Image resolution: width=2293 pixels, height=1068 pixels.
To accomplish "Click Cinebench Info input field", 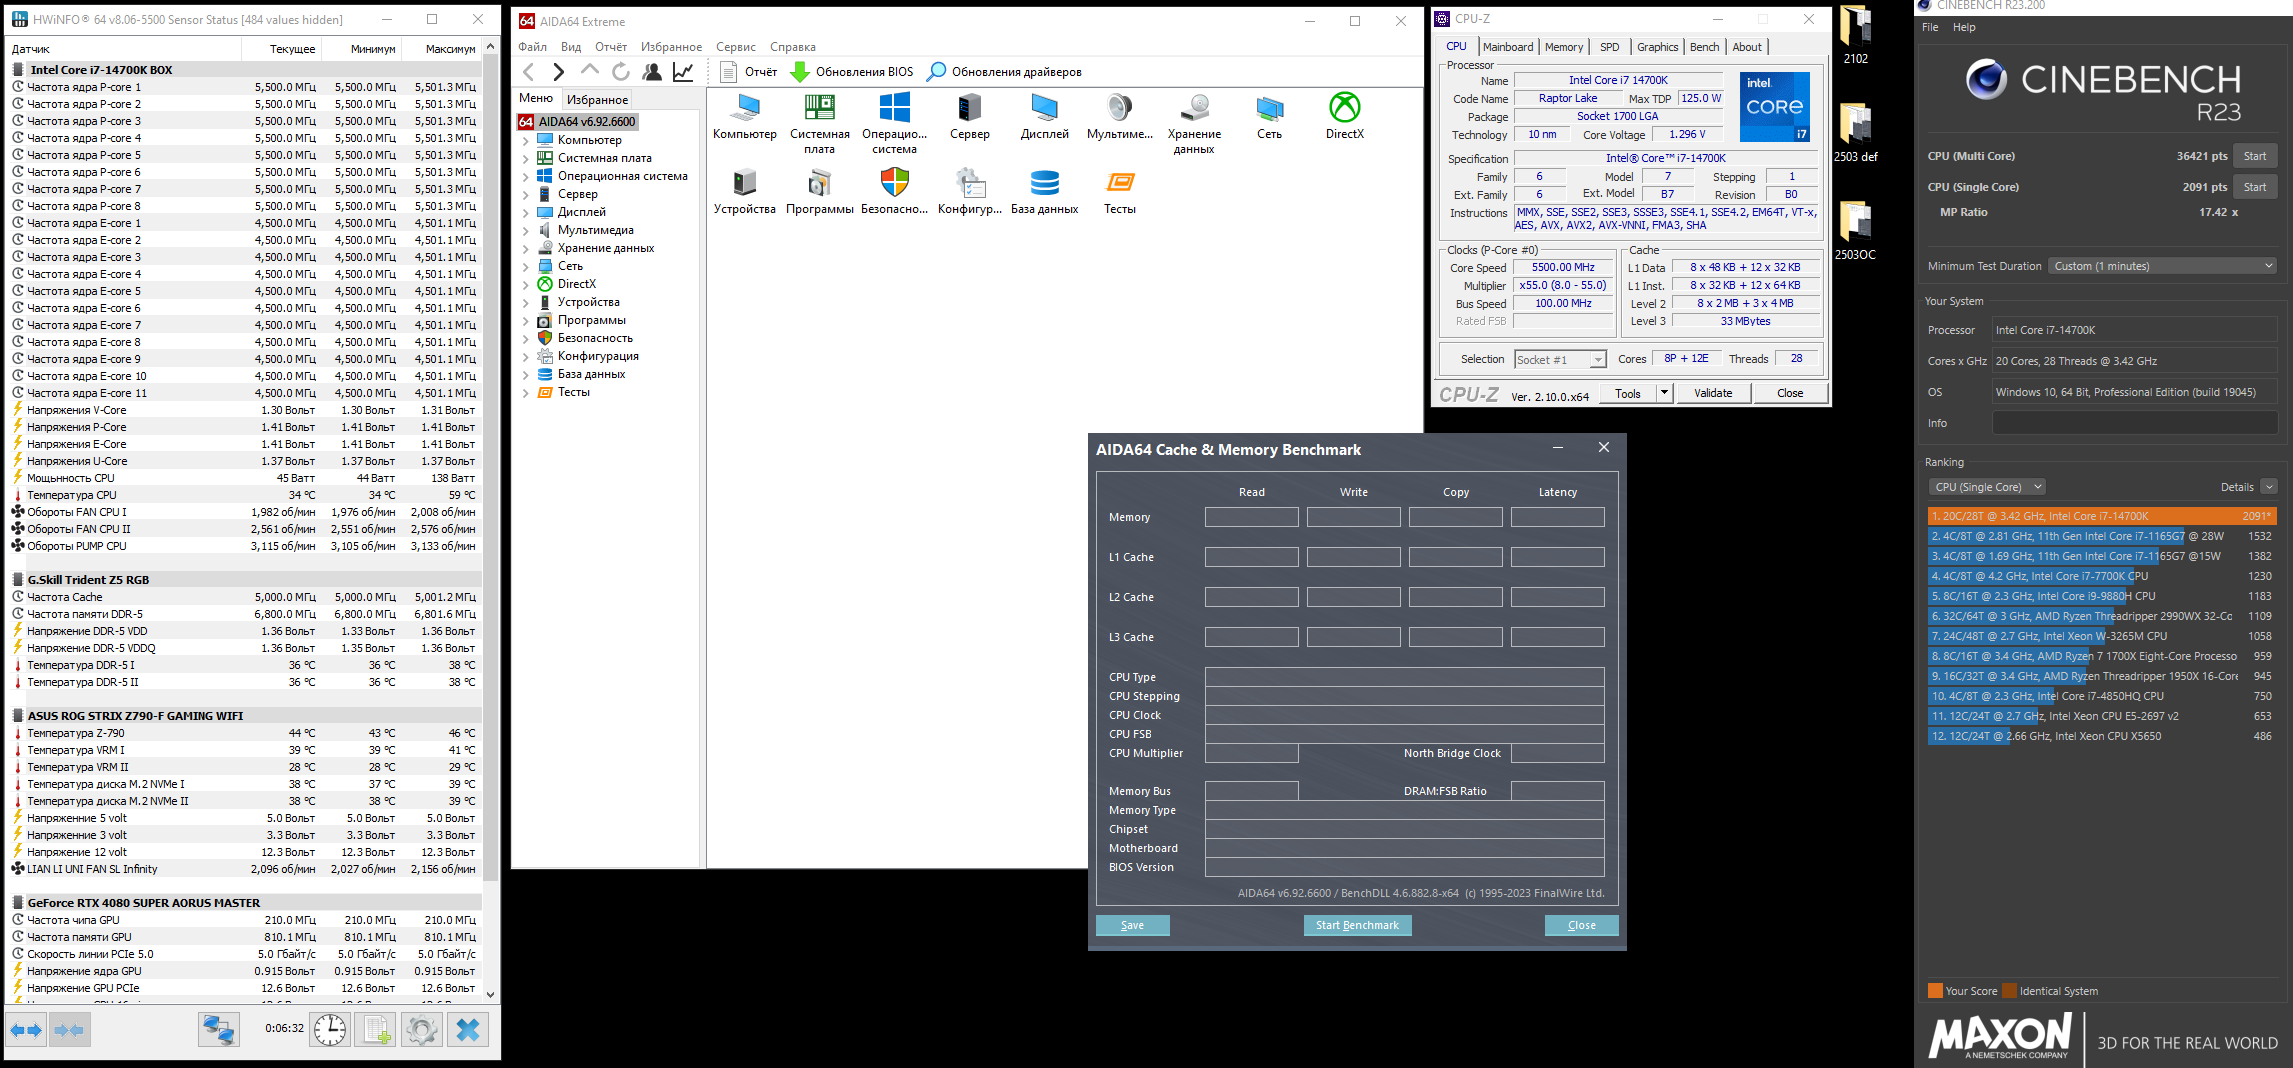I will [x=2135, y=423].
